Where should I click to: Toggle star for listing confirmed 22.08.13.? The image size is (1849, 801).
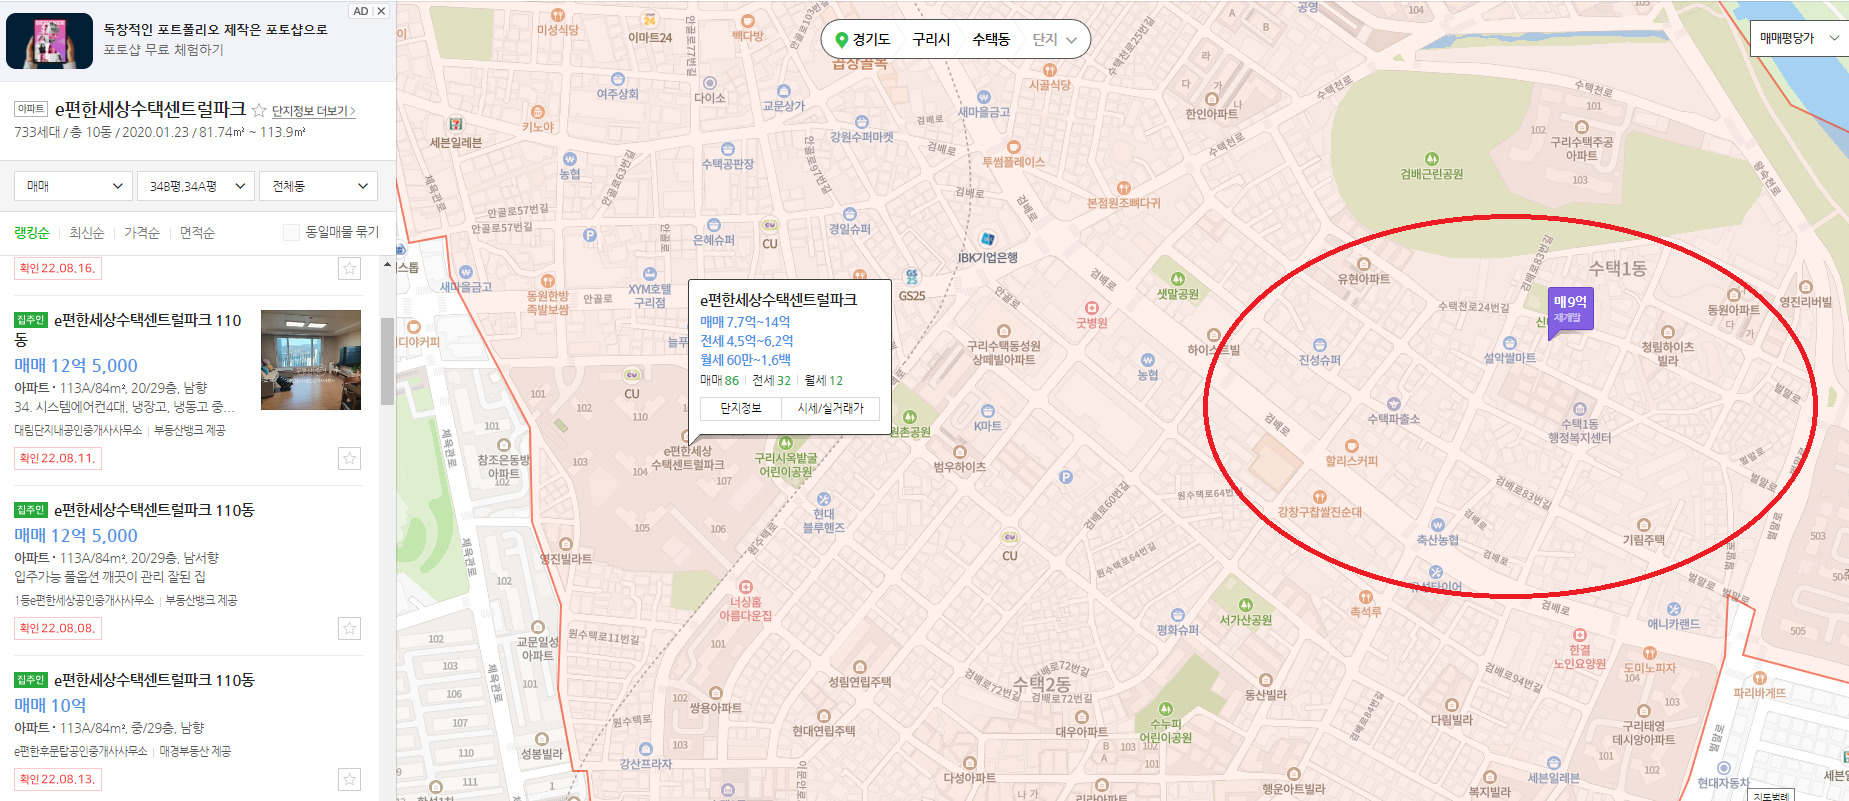pyautogui.click(x=349, y=779)
